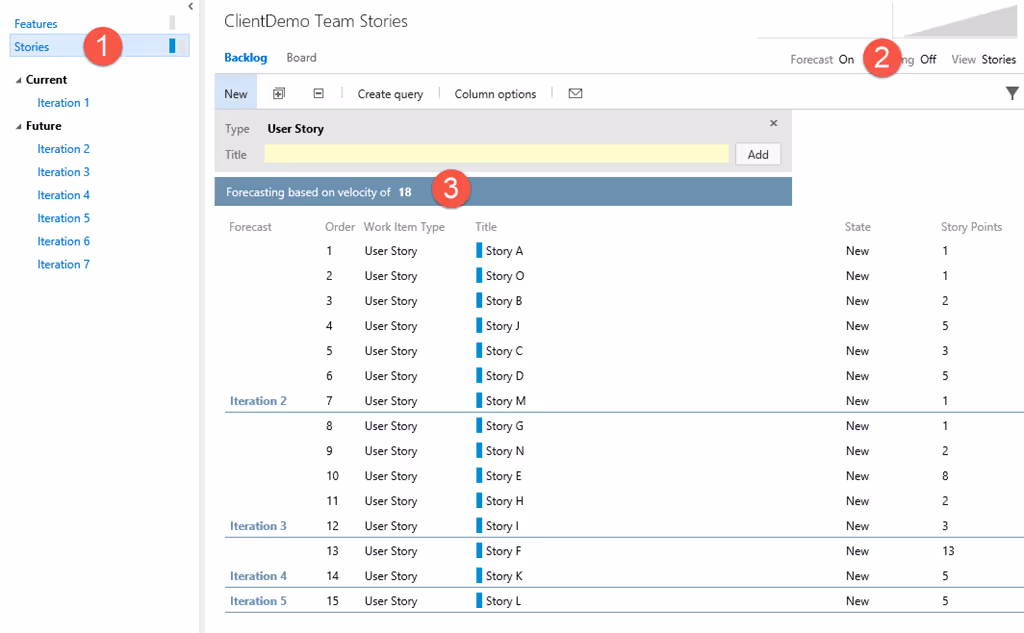Select Story N row title
This screenshot has width=1024, height=633.
coord(505,451)
